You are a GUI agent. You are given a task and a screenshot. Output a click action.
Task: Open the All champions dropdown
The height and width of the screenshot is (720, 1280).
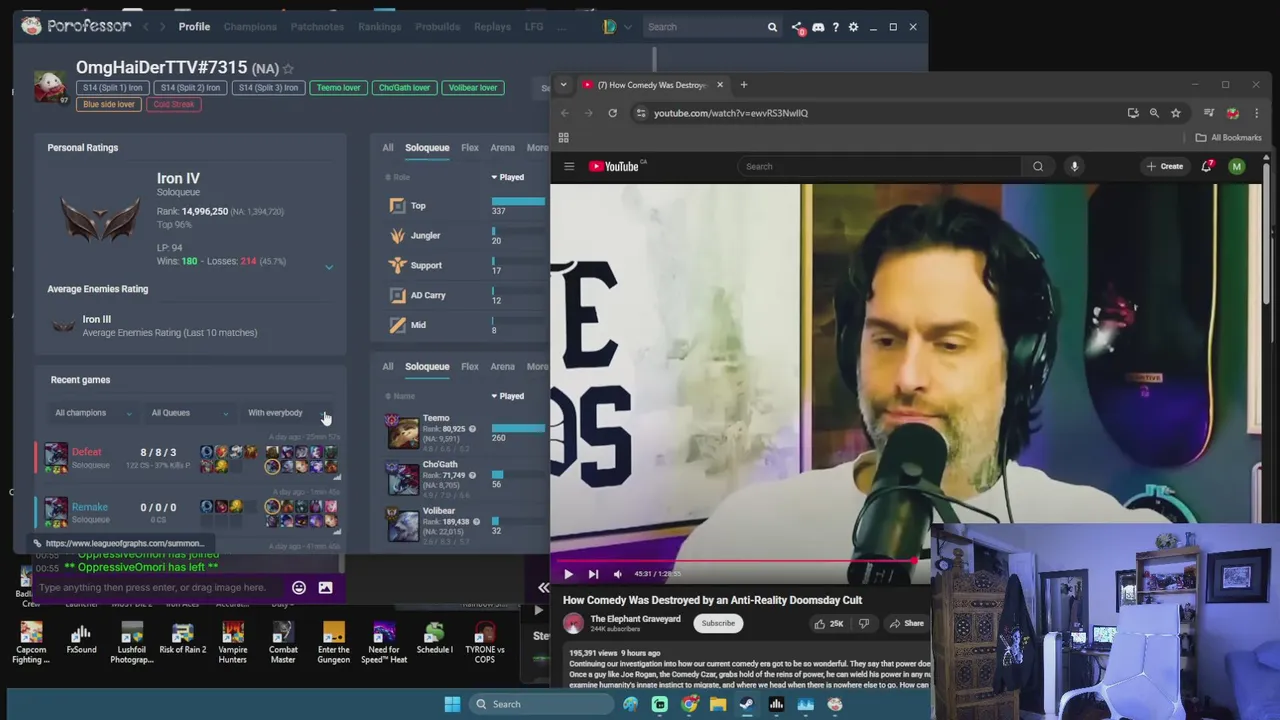coord(93,413)
